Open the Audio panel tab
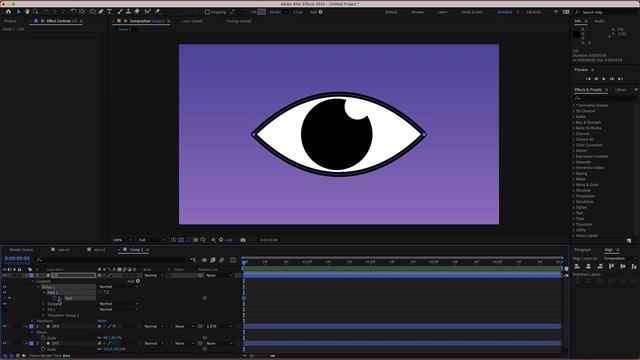This screenshot has height=360, width=640. pos(599,21)
